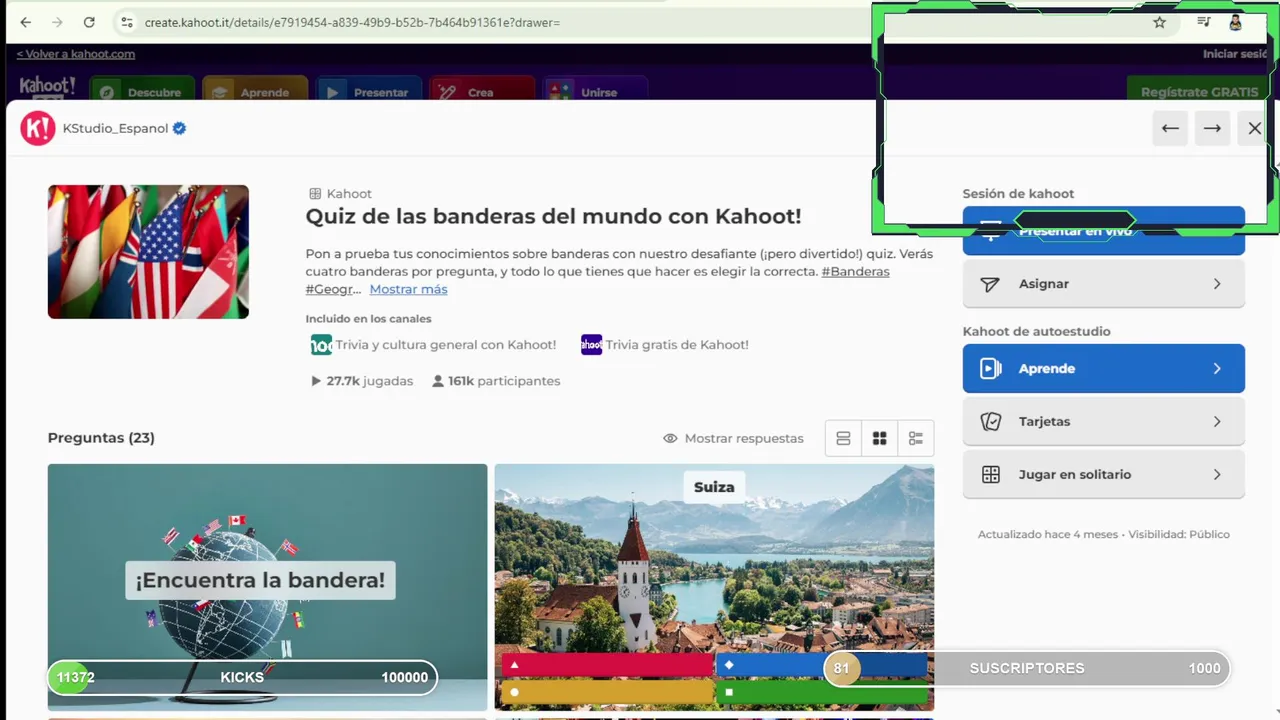Expand Asignar with its chevron
The width and height of the screenshot is (1280, 720).
pyautogui.click(x=1217, y=284)
